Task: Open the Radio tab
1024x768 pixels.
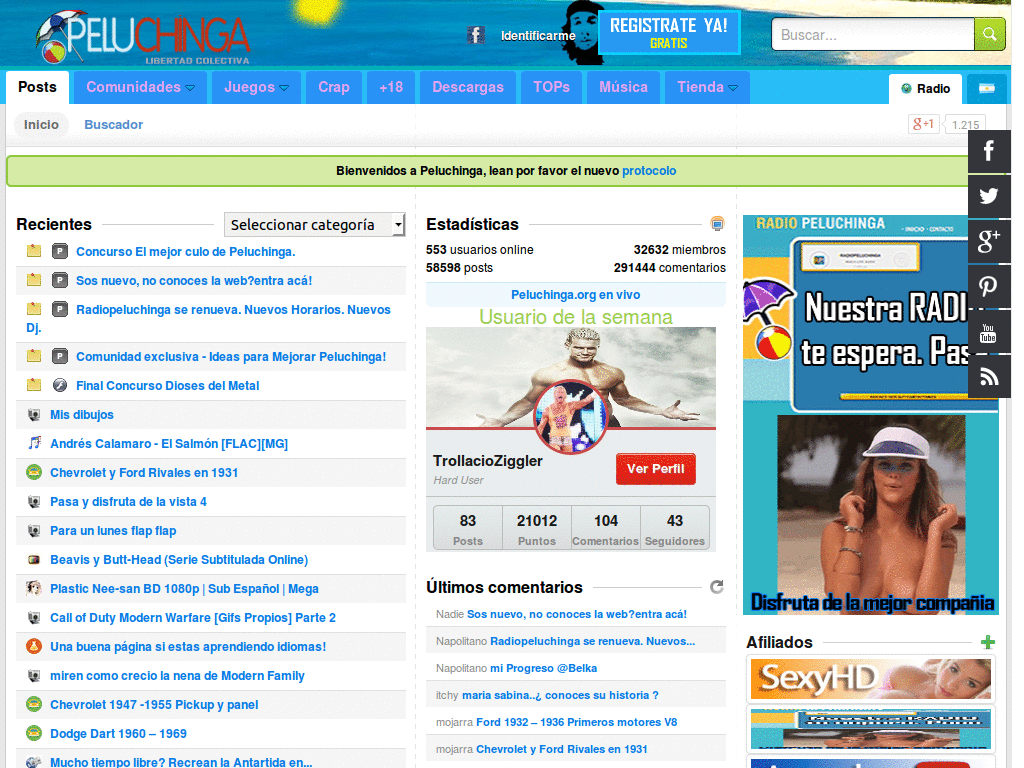Action: click(x=925, y=89)
